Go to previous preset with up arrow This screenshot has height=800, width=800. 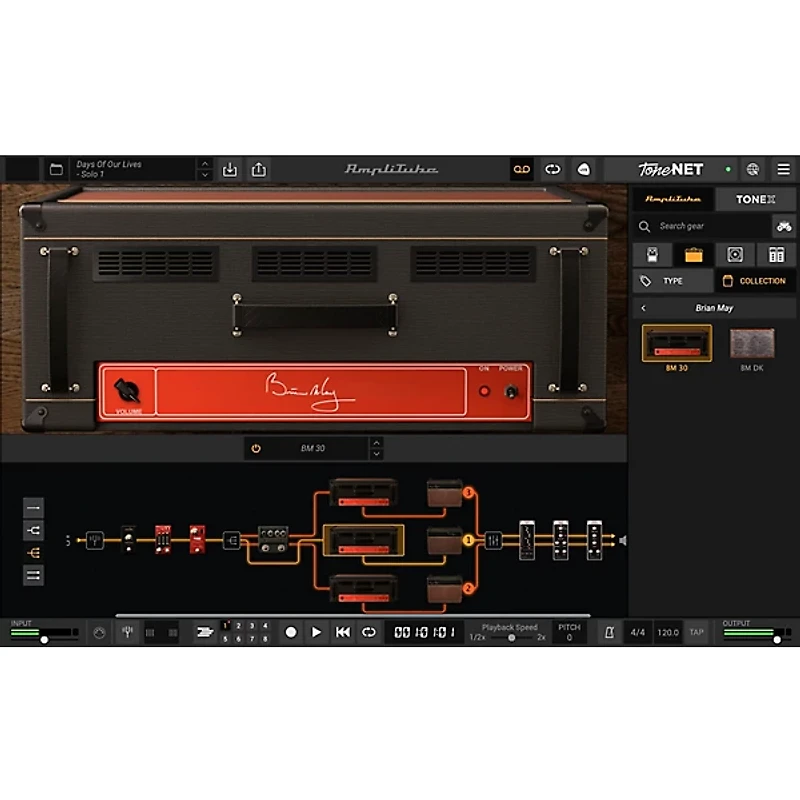(205, 164)
